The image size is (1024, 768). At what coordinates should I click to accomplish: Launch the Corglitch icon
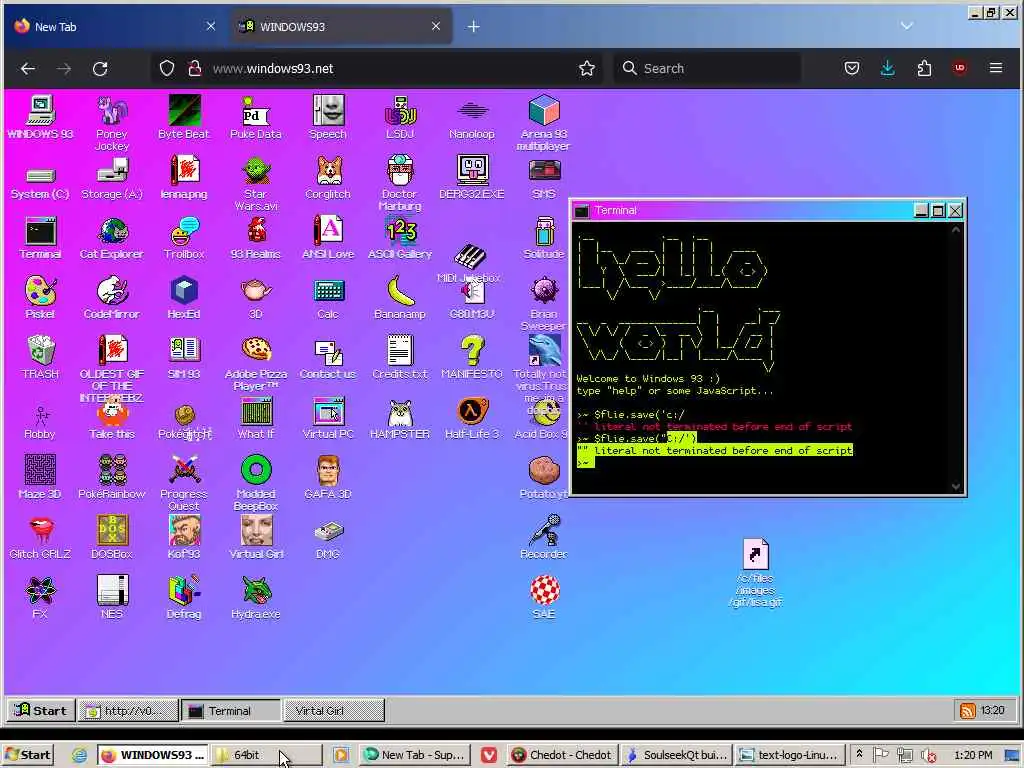(x=328, y=177)
